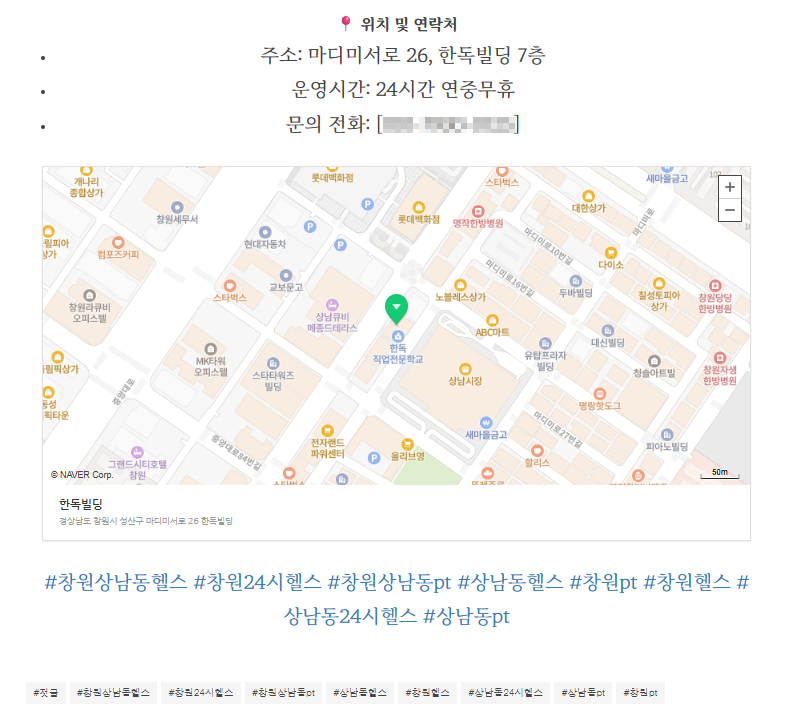
Task: Open hashtag link #상남동헬스 in post body
Action: click(510, 582)
